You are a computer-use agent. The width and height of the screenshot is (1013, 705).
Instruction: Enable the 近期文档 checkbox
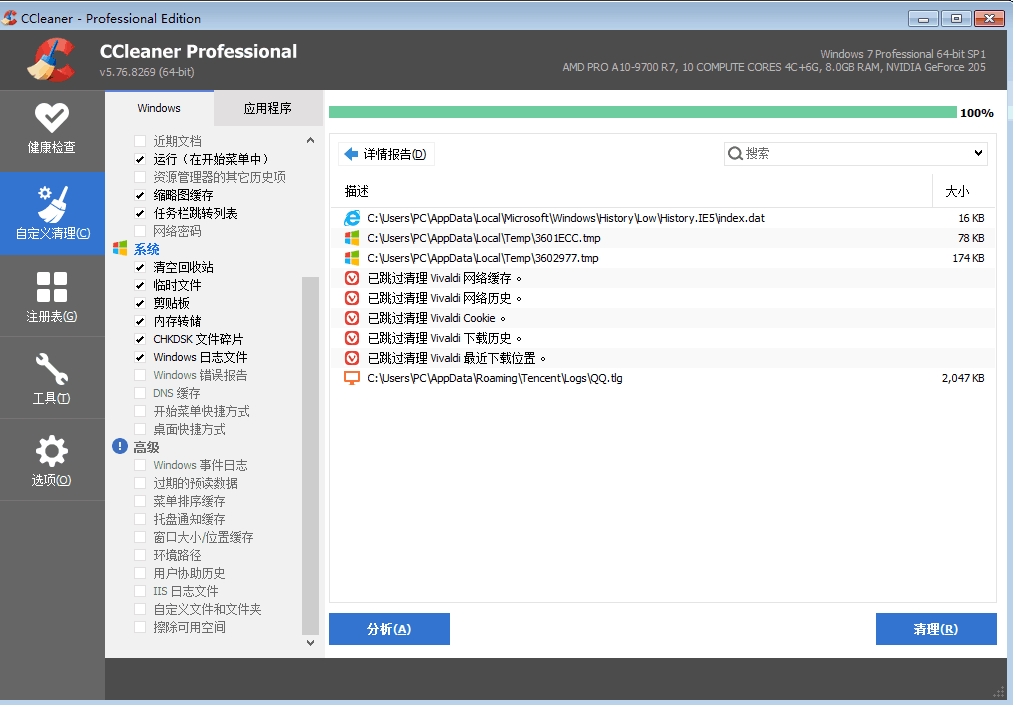coord(140,141)
